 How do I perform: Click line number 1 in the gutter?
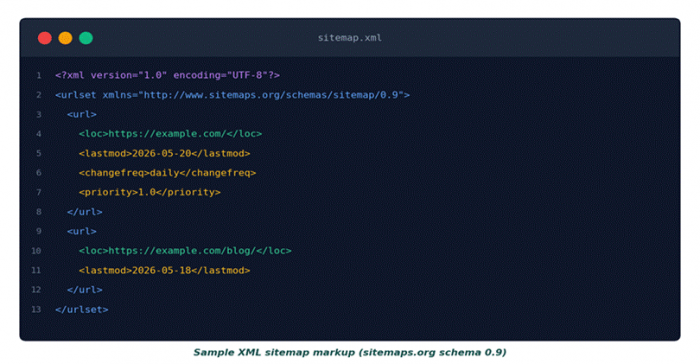pos(39,75)
